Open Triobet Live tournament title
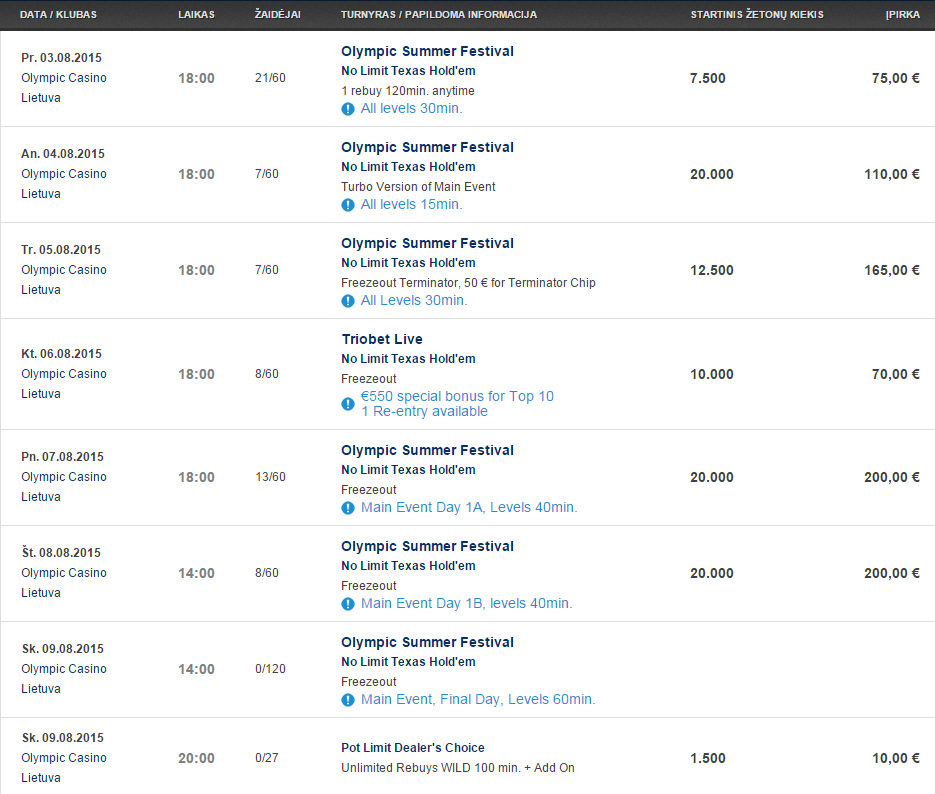This screenshot has width=935, height=794. tap(382, 339)
